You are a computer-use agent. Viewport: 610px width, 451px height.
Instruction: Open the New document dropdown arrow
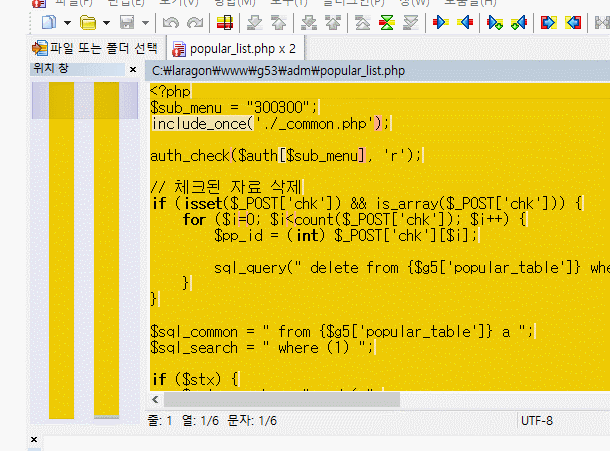(67, 23)
